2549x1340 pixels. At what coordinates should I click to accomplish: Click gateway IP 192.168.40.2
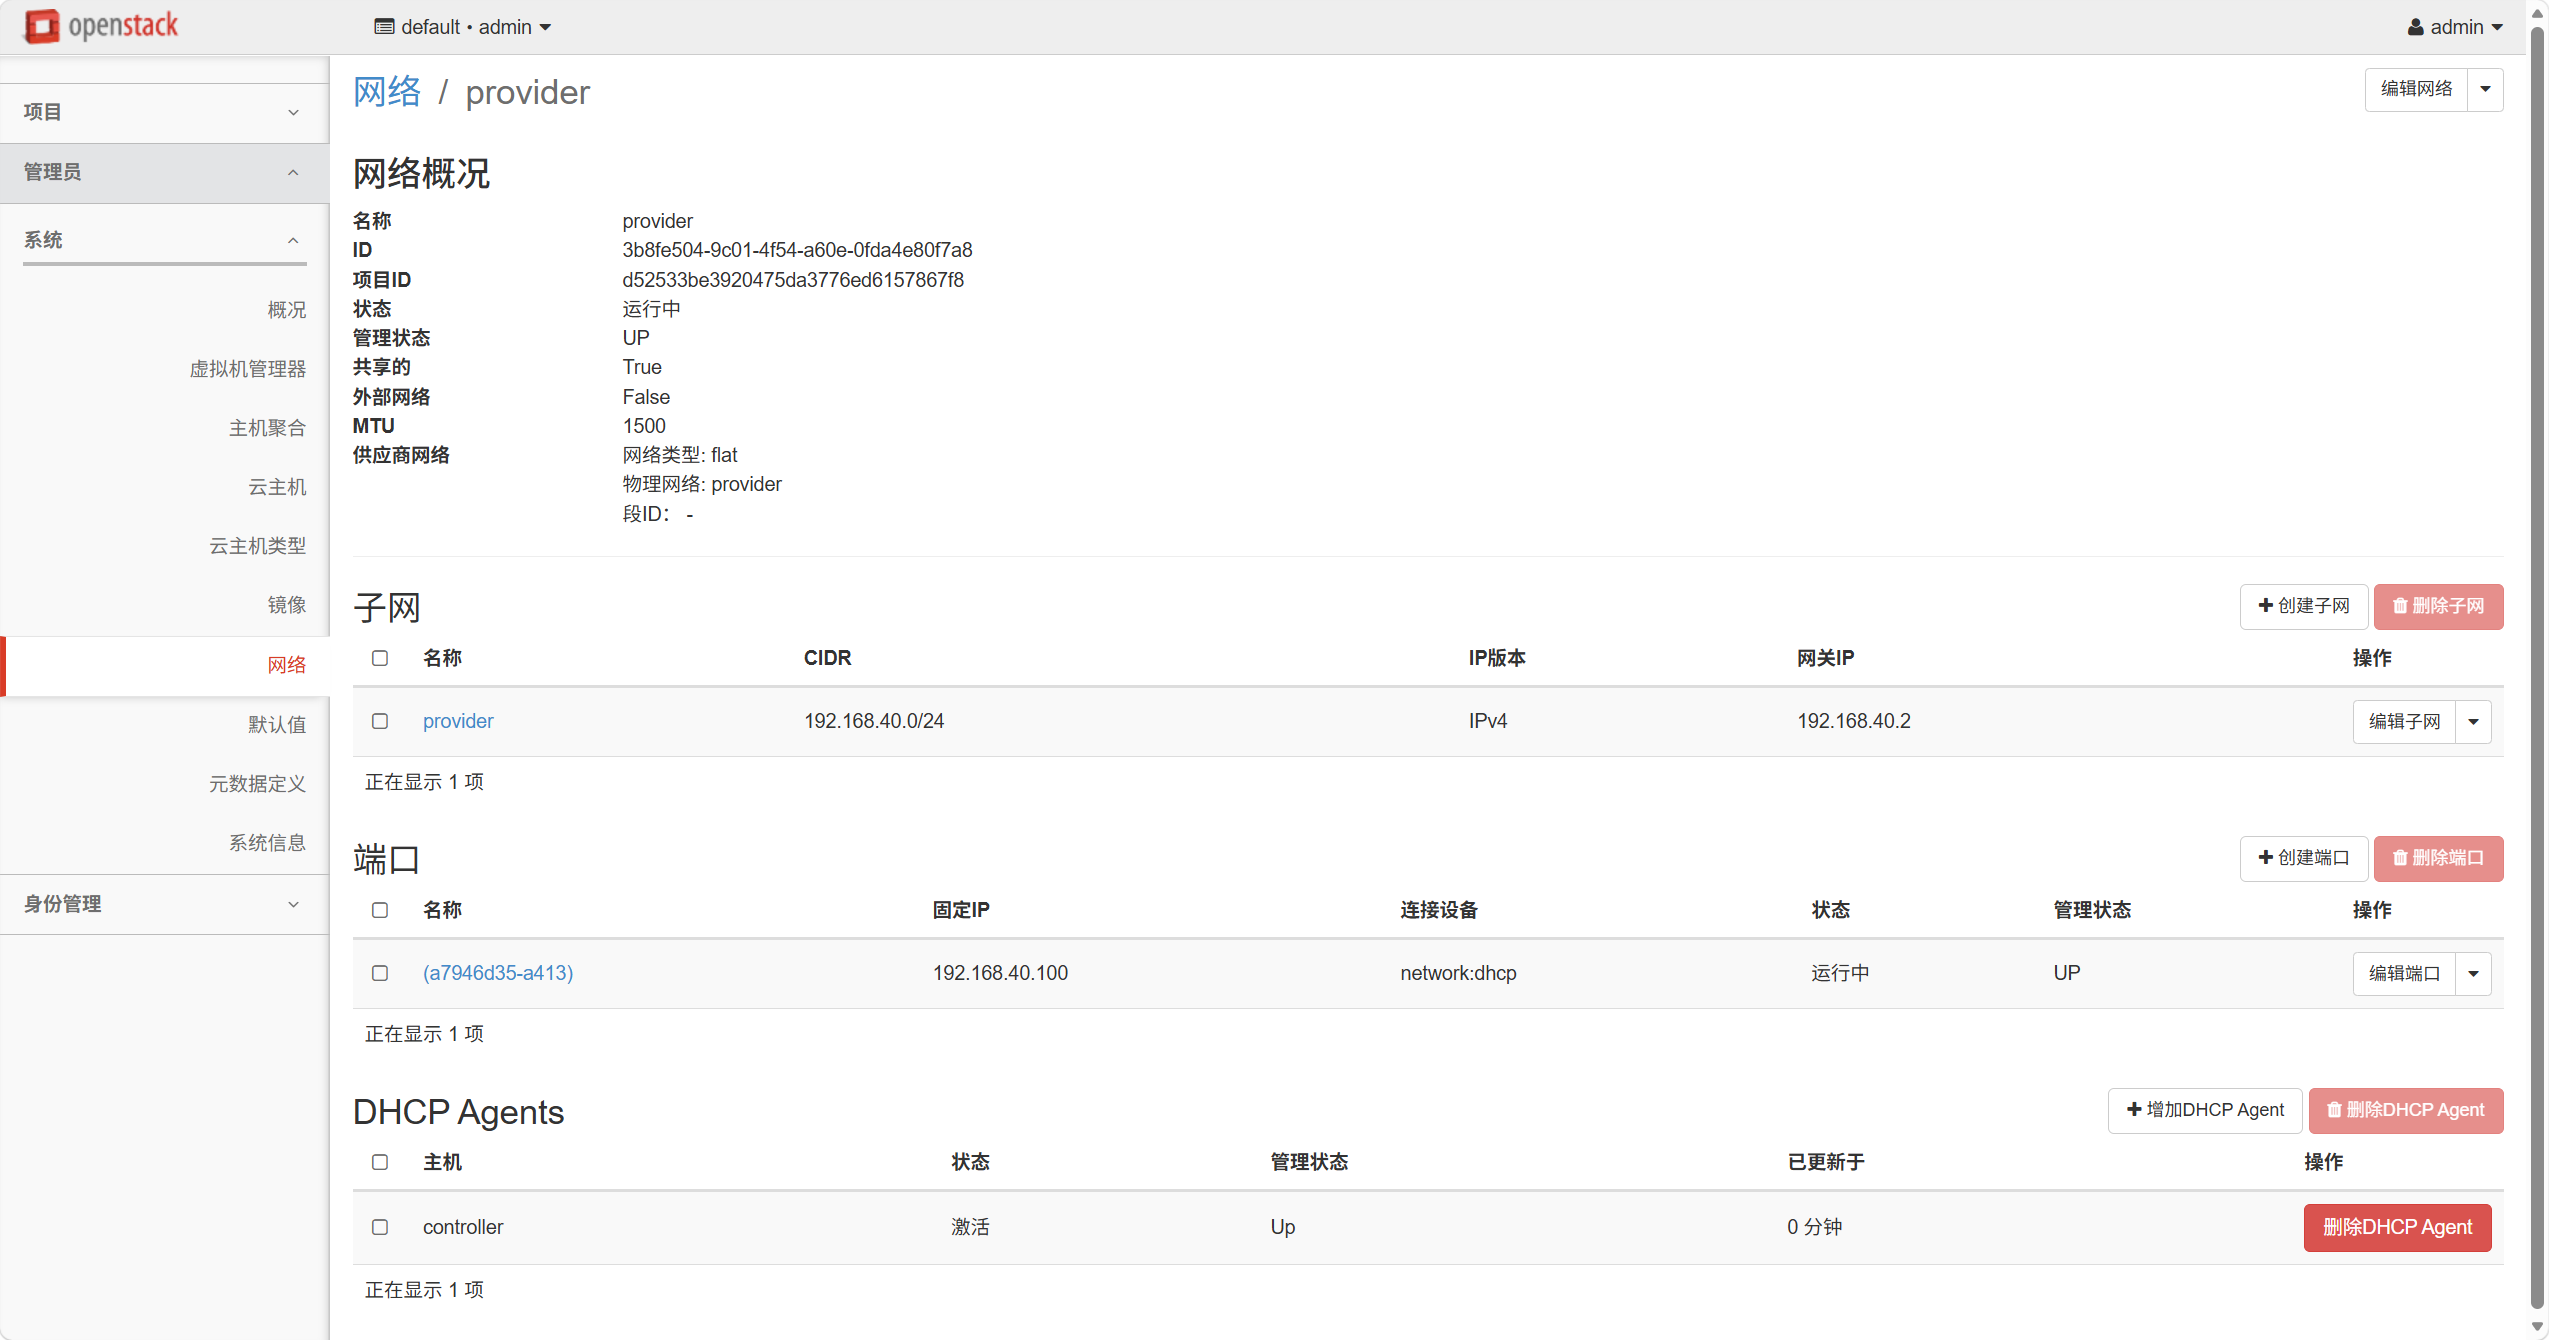coord(1854,721)
